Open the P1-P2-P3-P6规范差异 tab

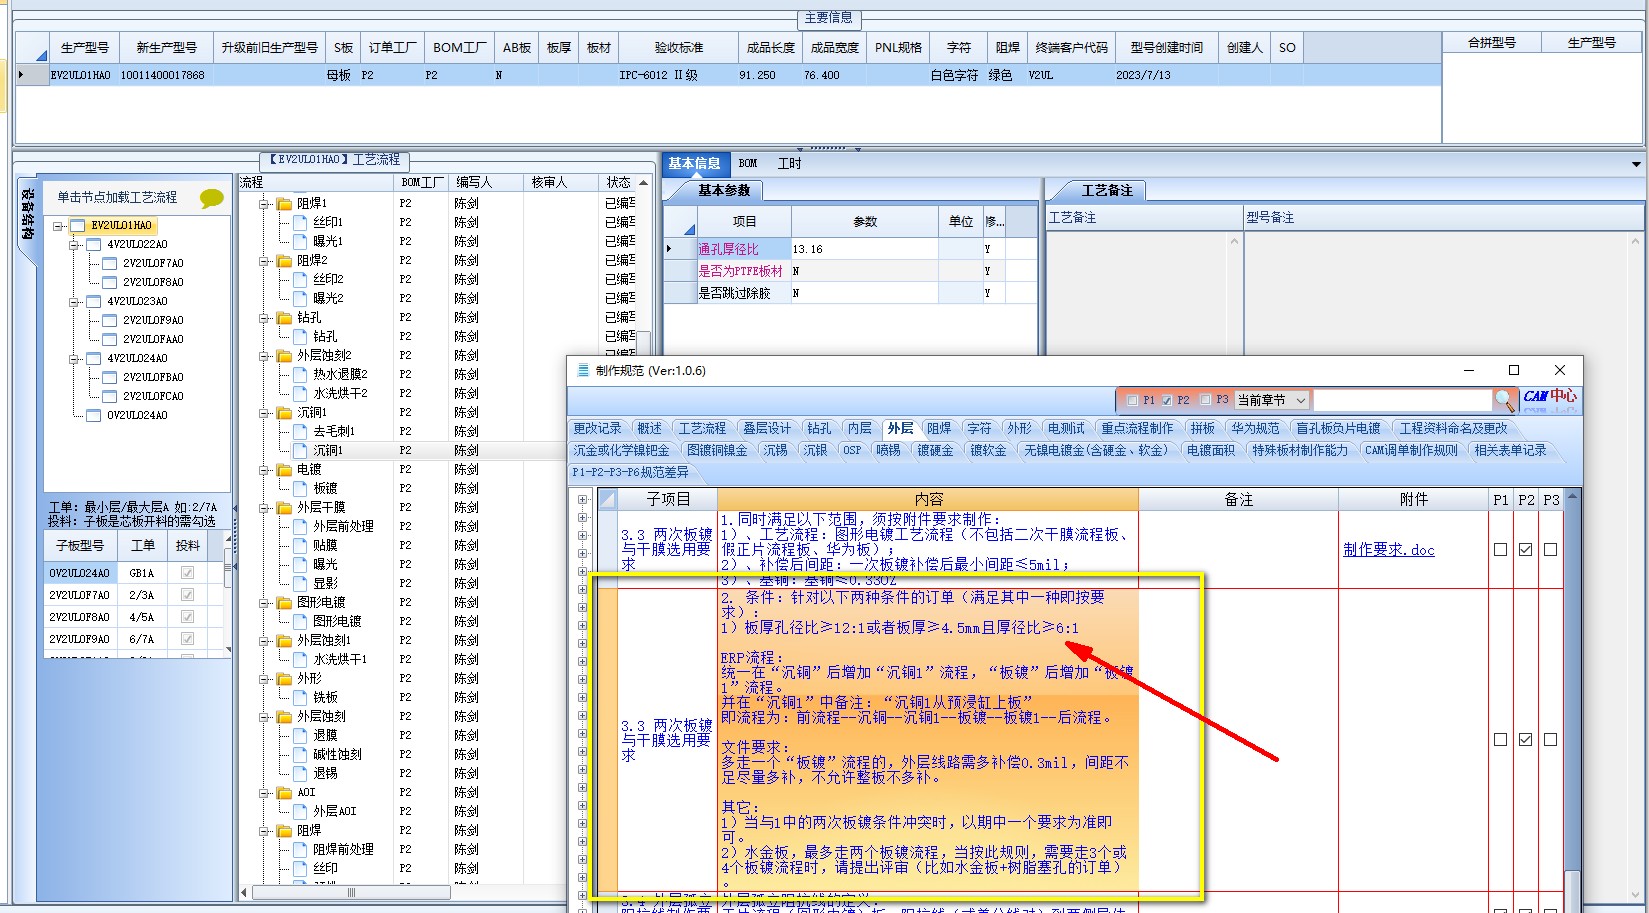631,472
